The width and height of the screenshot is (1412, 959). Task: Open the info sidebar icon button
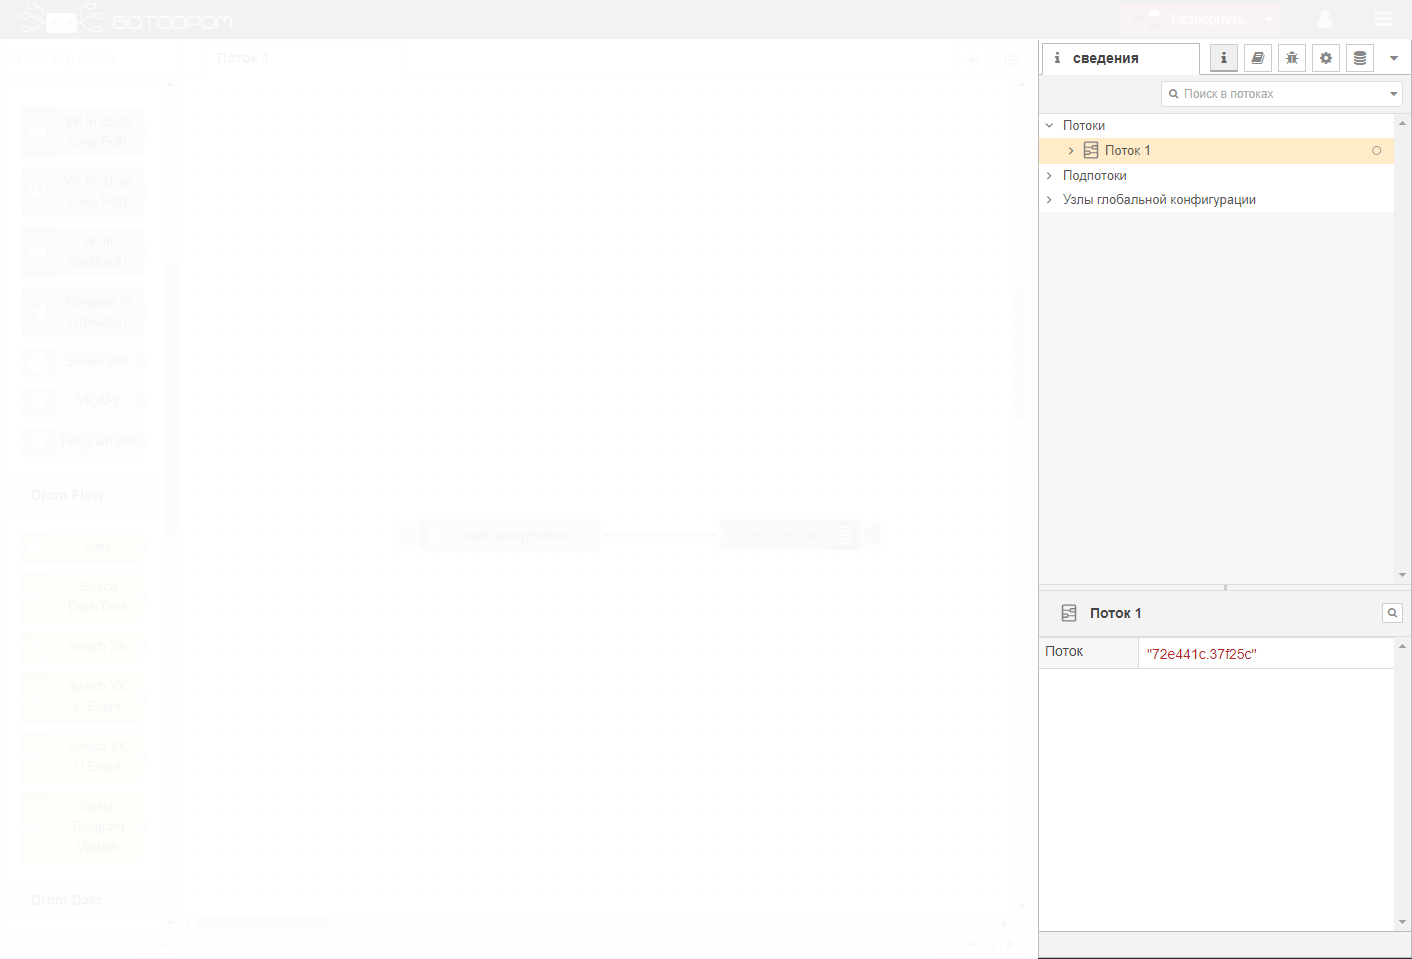pos(1223,58)
